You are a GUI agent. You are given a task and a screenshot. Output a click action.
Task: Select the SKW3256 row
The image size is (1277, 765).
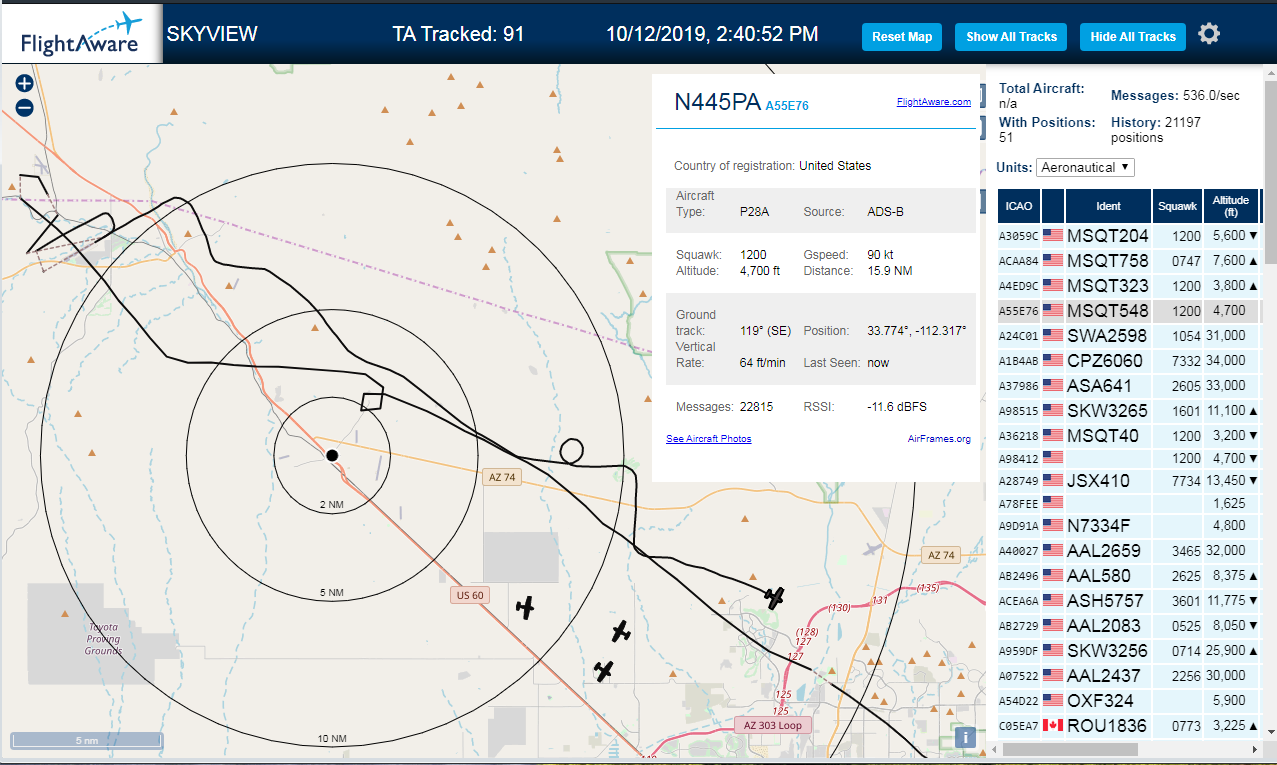[1129, 651]
